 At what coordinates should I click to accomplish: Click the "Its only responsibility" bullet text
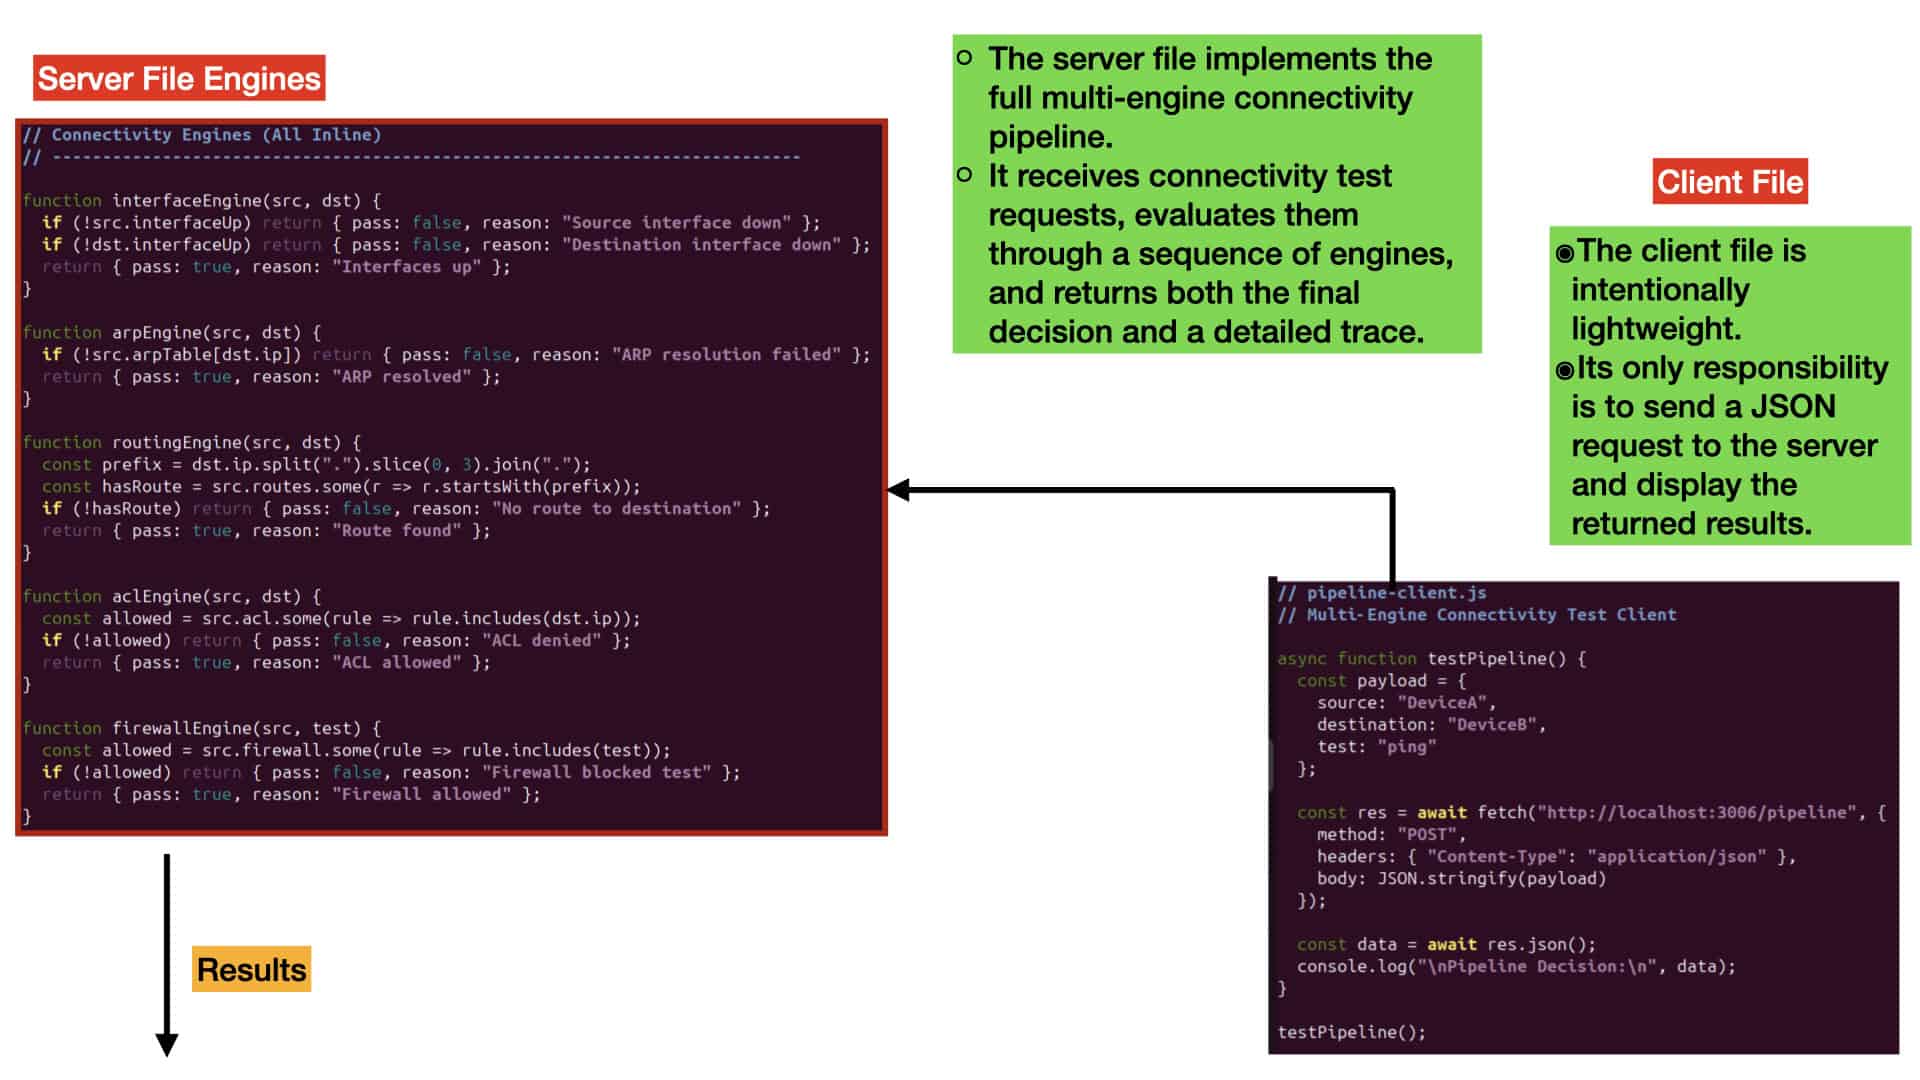(1729, 445)
